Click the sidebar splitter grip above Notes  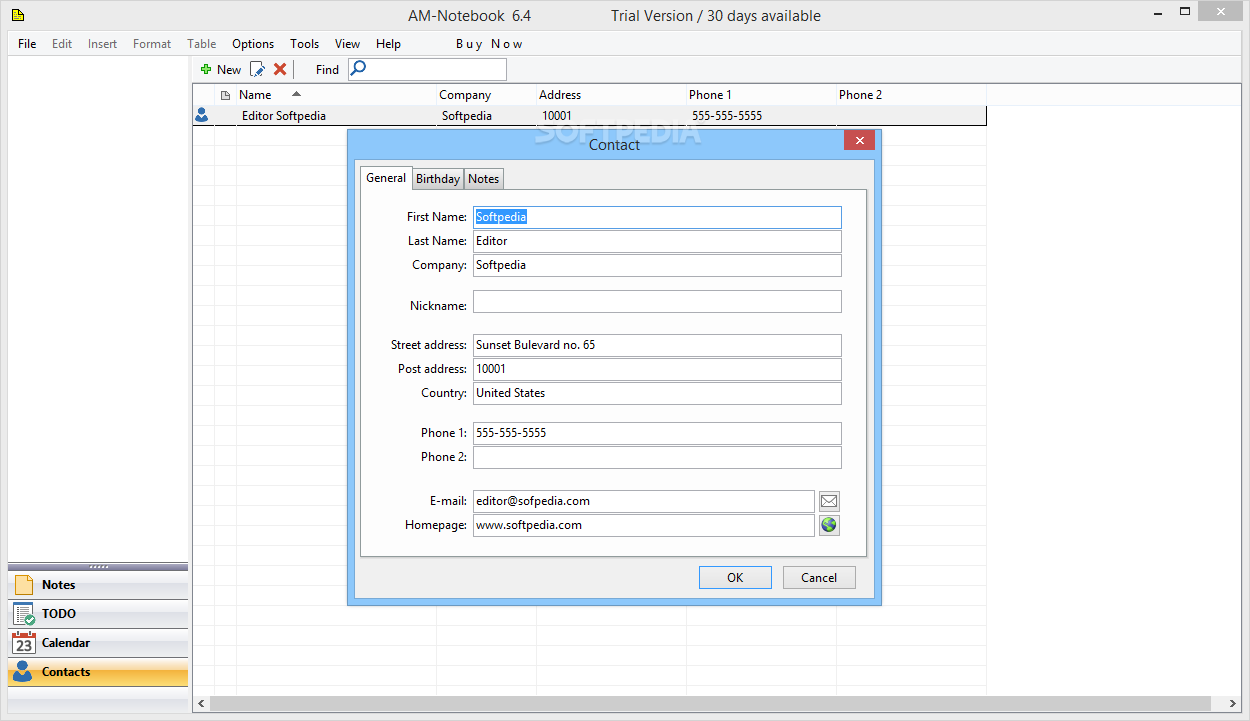pyautogui.click(x=98, y=566)
